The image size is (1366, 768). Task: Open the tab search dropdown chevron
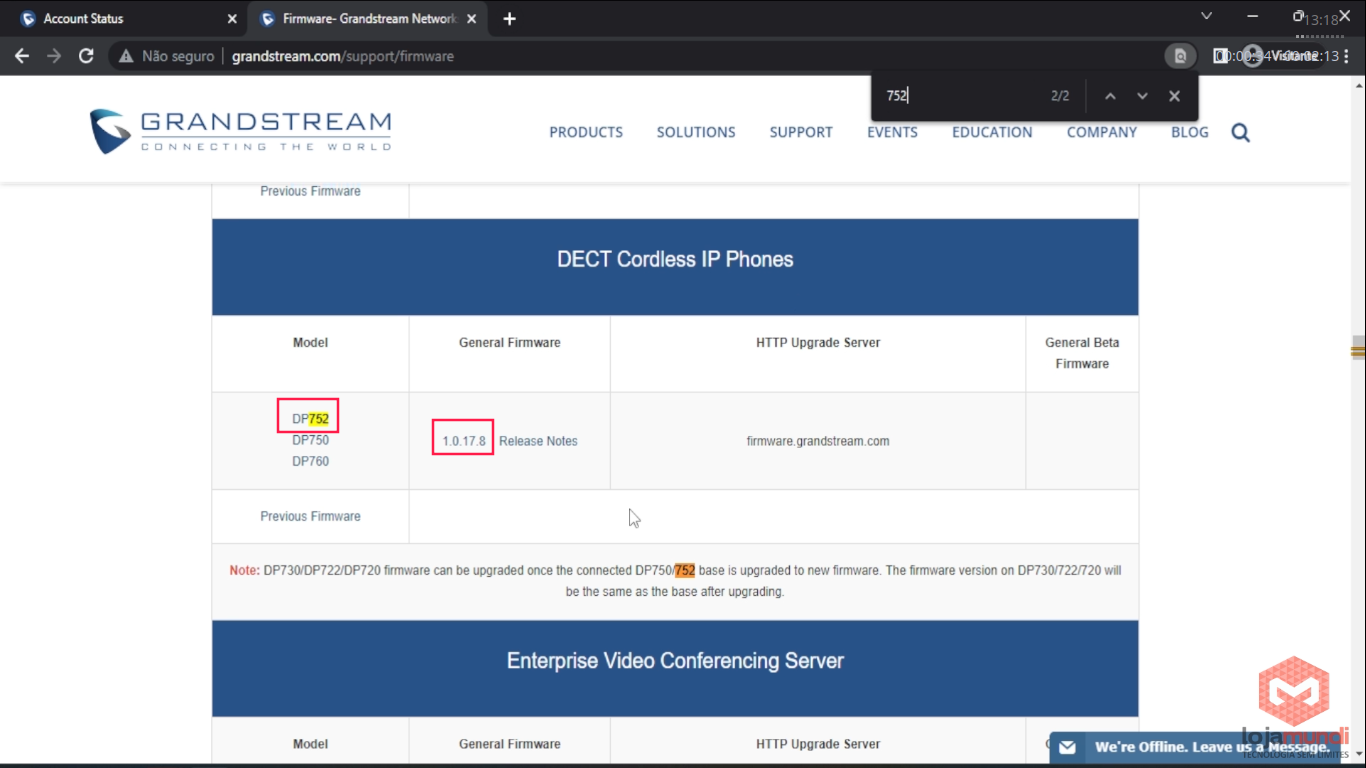(1206, 16)
